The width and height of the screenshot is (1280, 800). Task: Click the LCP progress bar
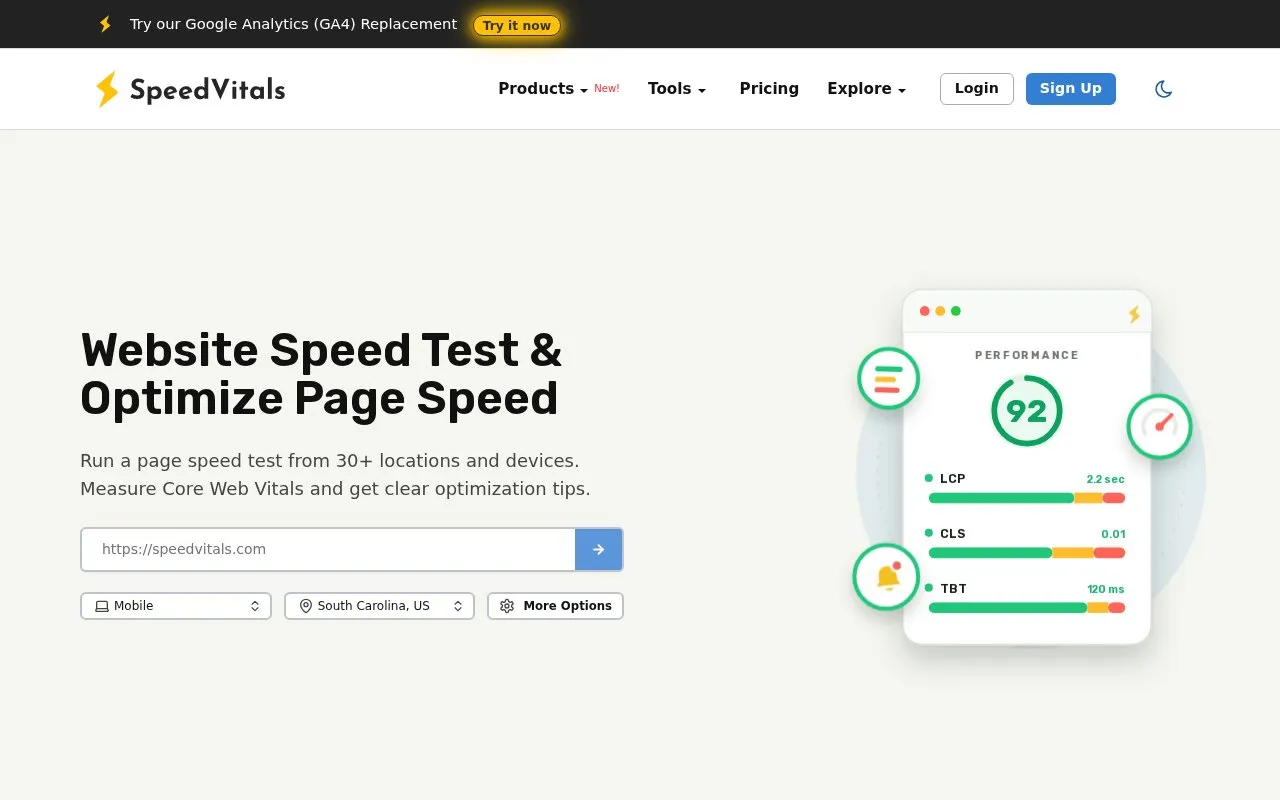click(x=1027, y=498)
